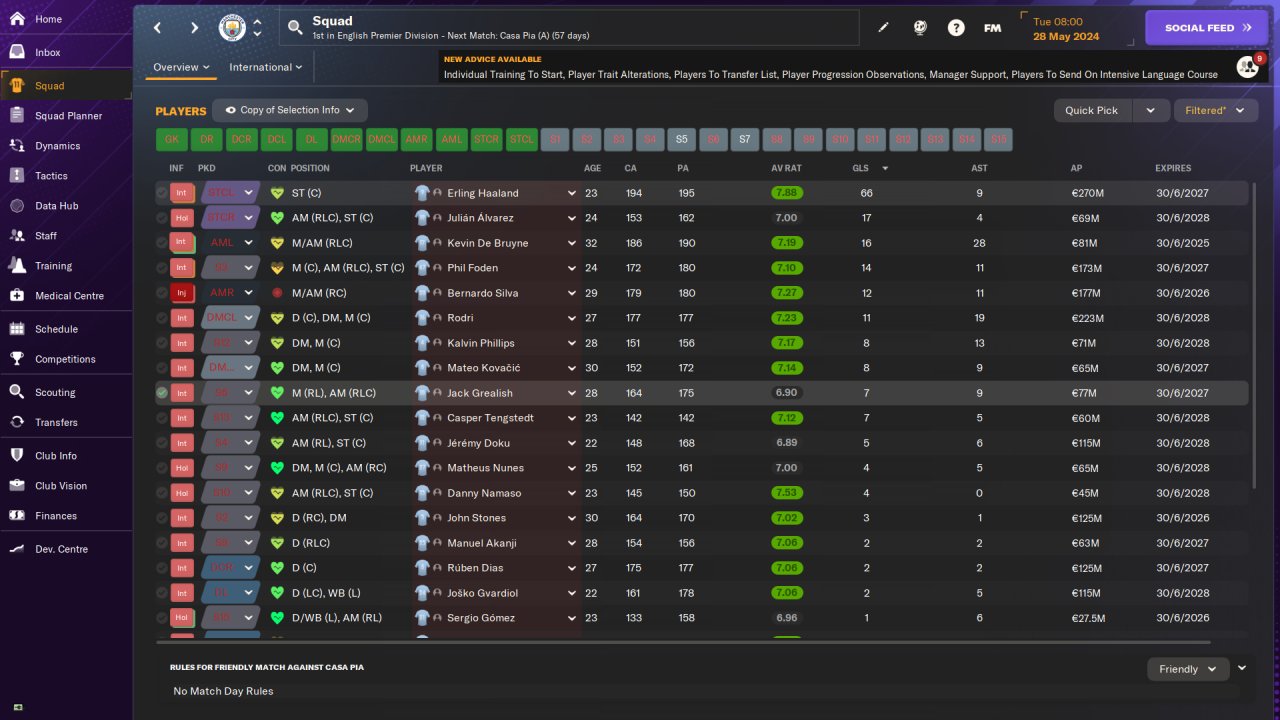Select the GK position button

172,140
